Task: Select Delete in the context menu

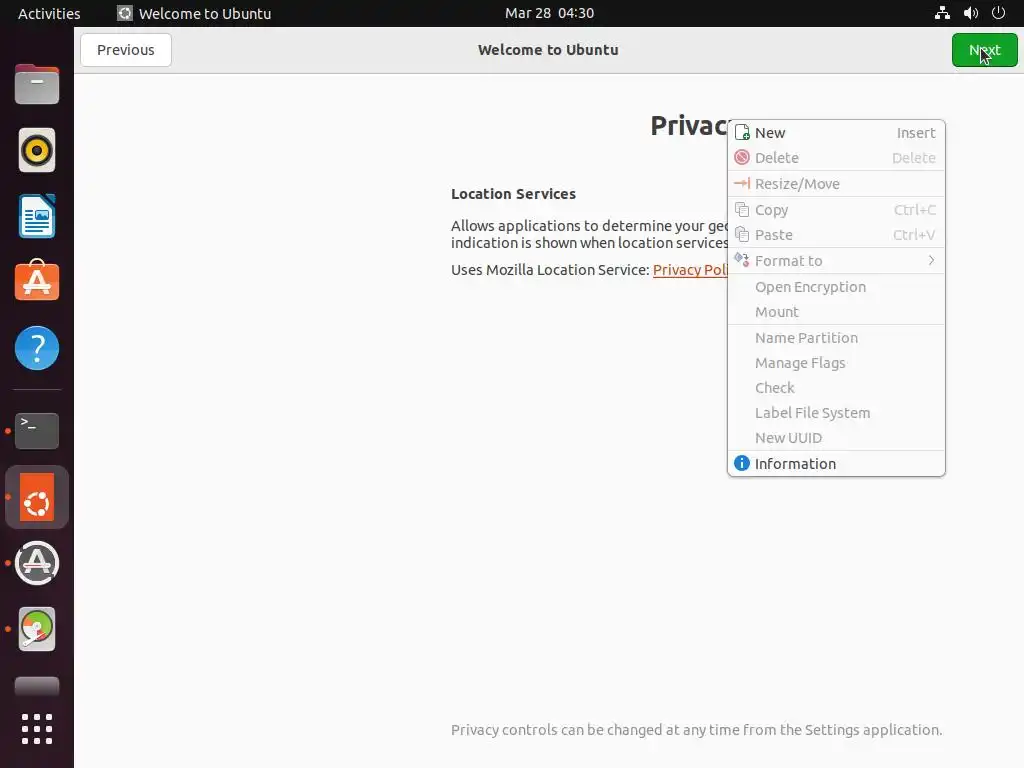Action: pyautogui.click(x=836, y=157)
